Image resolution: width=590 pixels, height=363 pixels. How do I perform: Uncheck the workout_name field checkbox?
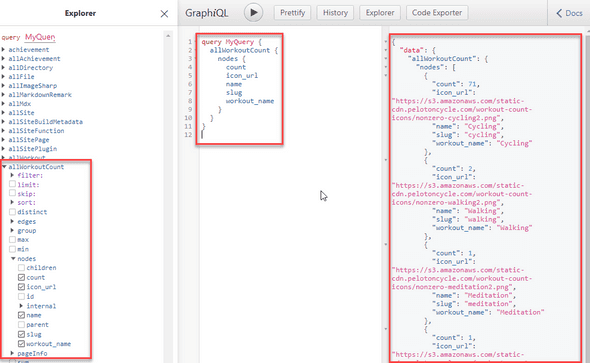click(x=21, y=344)
